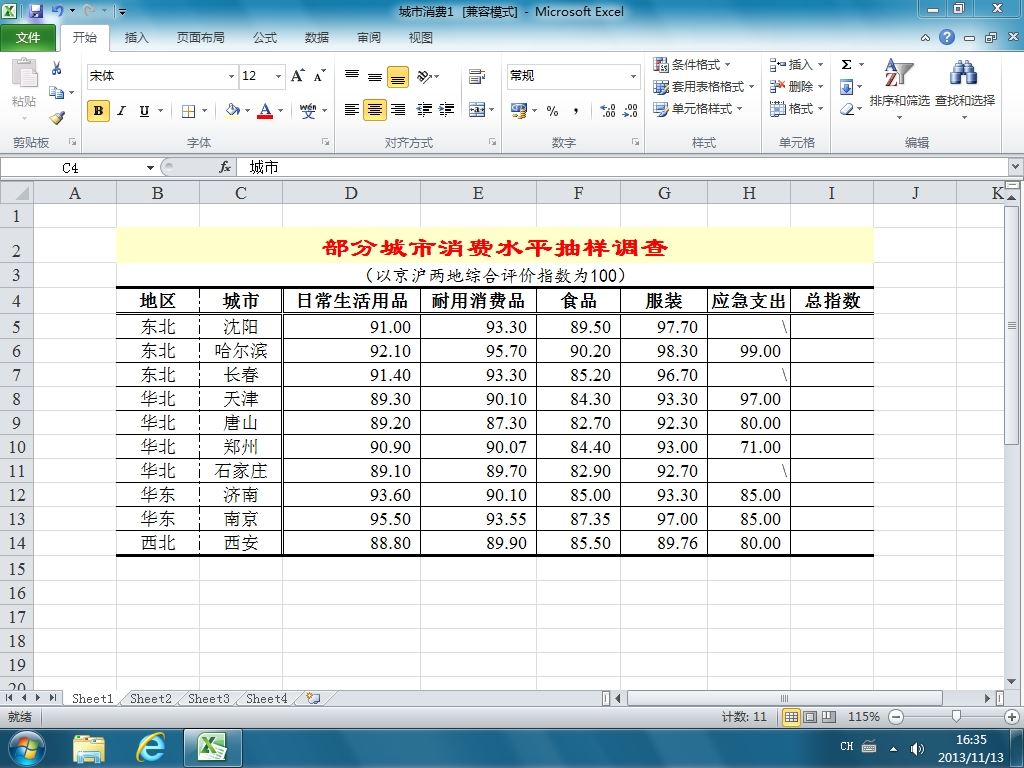Screen dimensions: 1024x768
Task: Open the 插入 cells insert dropdown
Action: (x=820, y=65)
